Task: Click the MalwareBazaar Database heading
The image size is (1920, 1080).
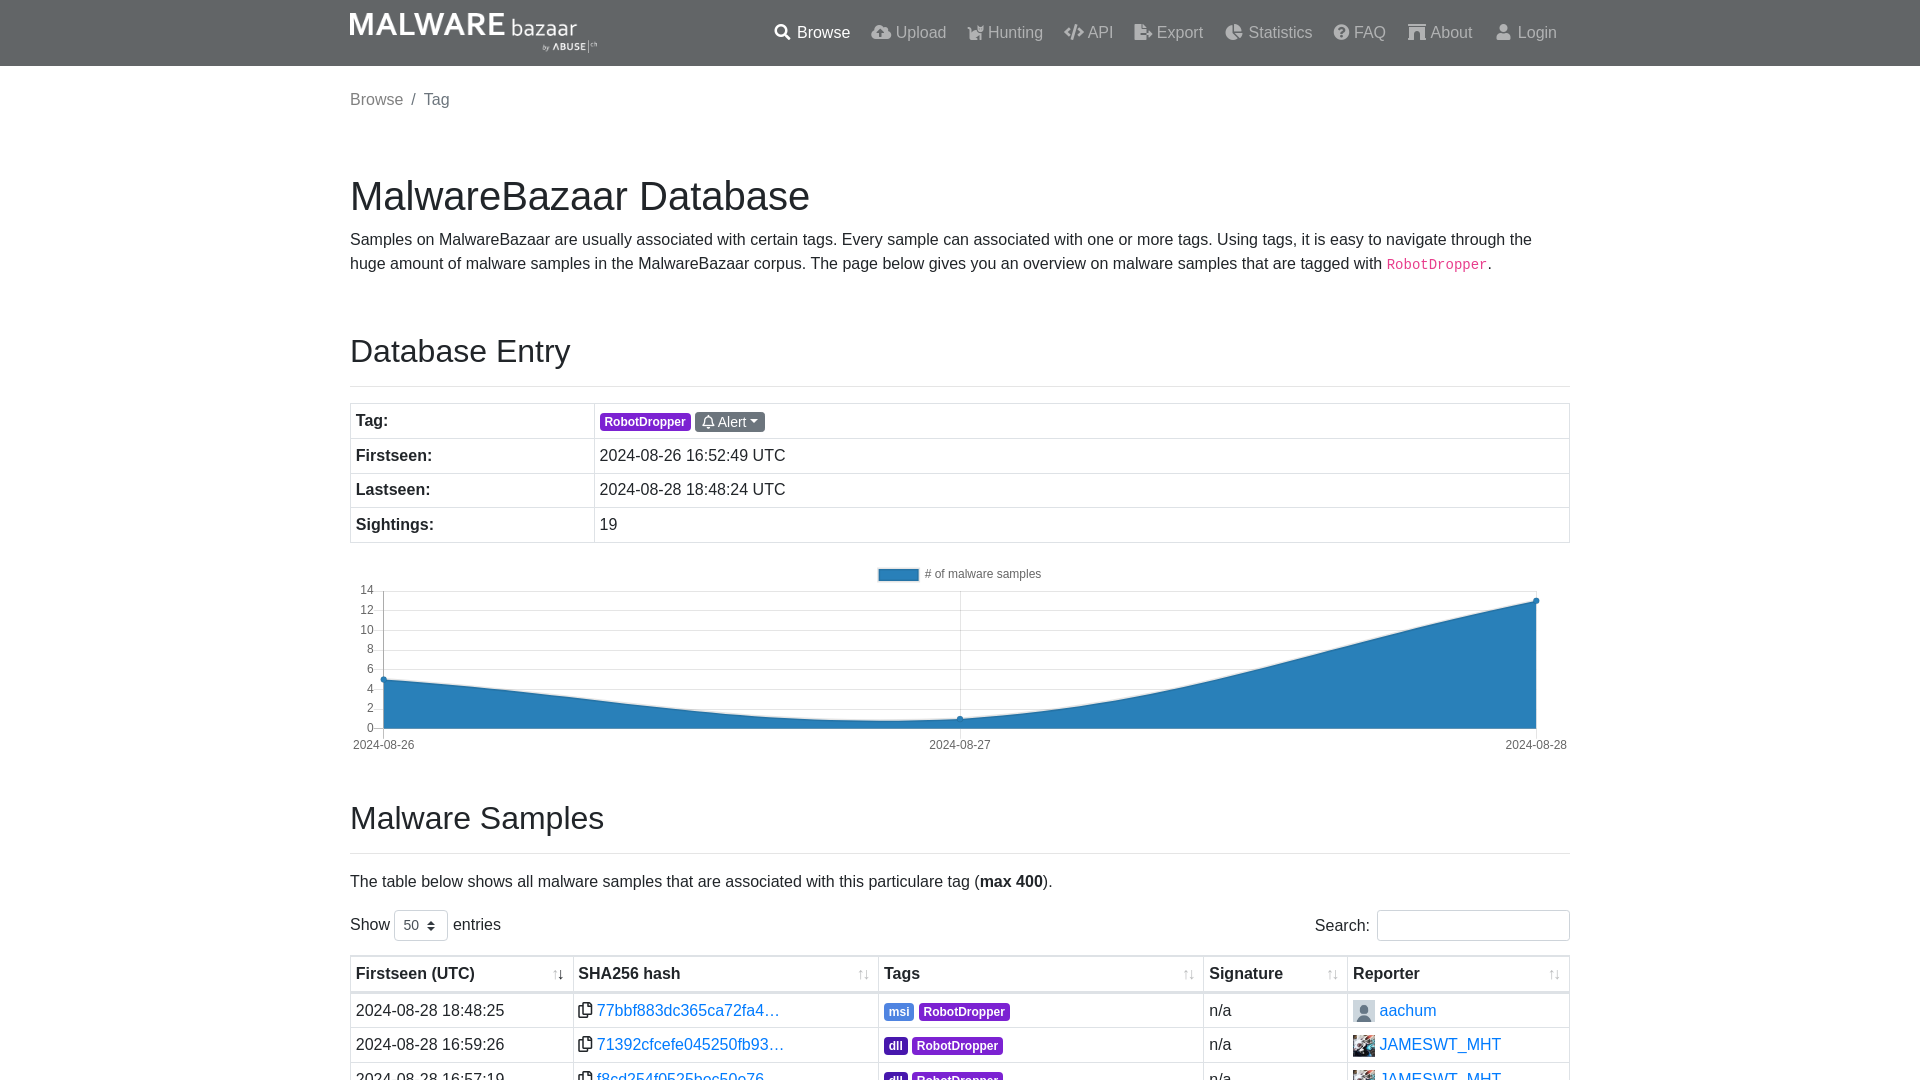Action: pyautogui.click(x=580, y=196)
